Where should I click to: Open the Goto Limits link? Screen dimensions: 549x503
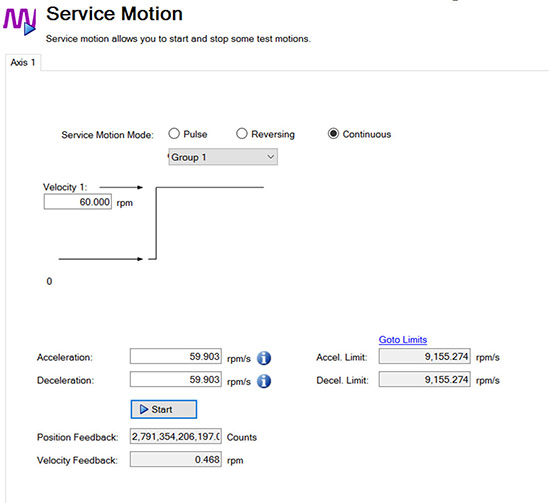coord(403,340)
